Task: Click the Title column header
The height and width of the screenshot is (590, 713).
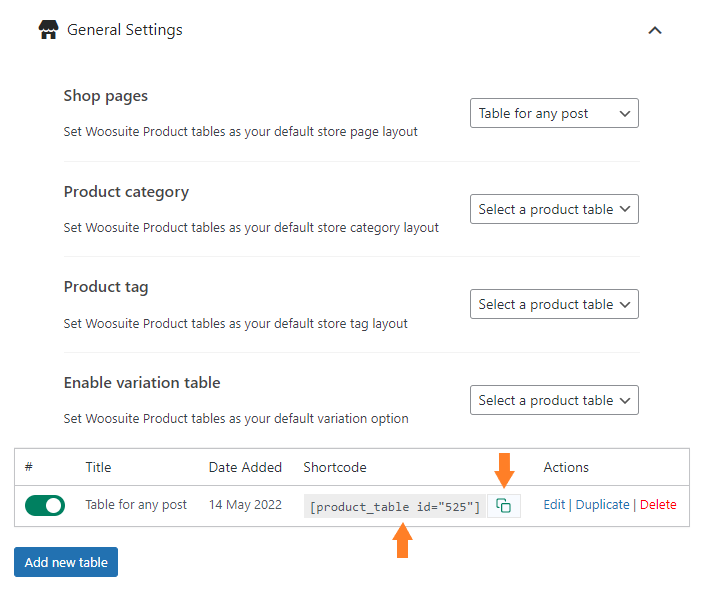Action: 98,467
